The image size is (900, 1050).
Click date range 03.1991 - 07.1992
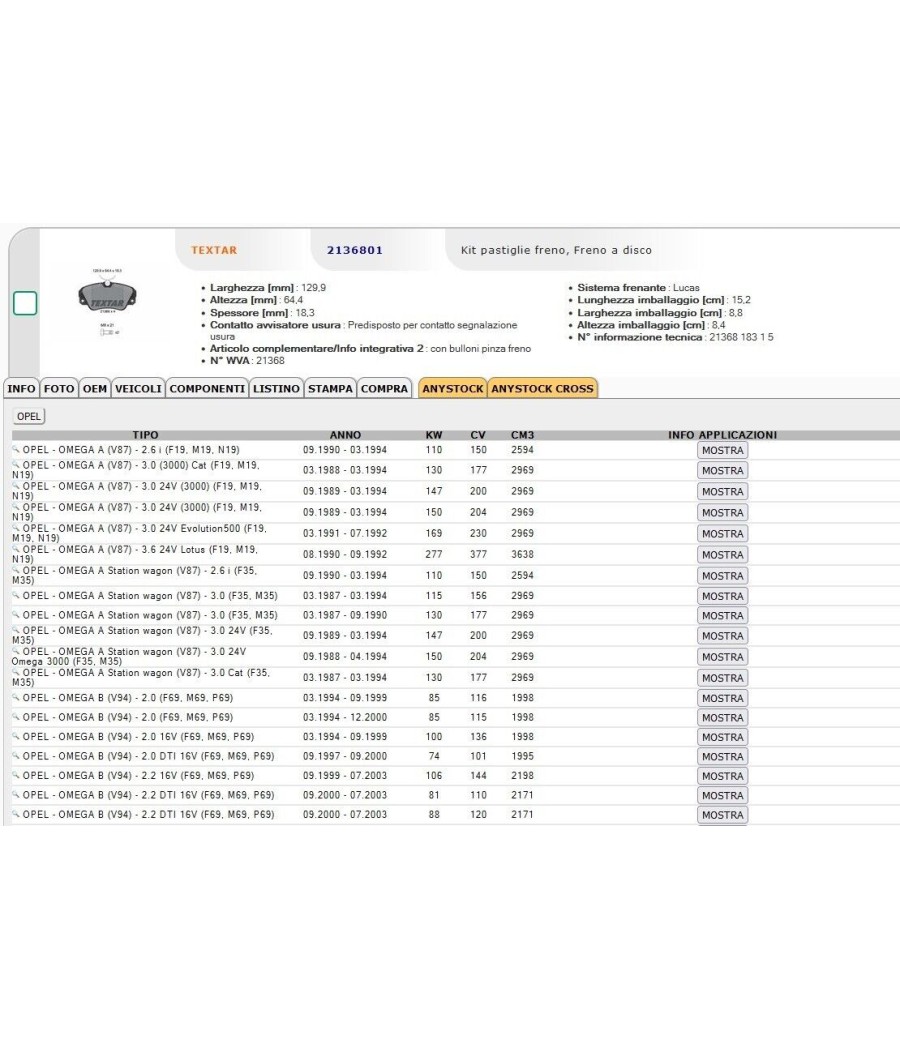click(x=345, y=534)
